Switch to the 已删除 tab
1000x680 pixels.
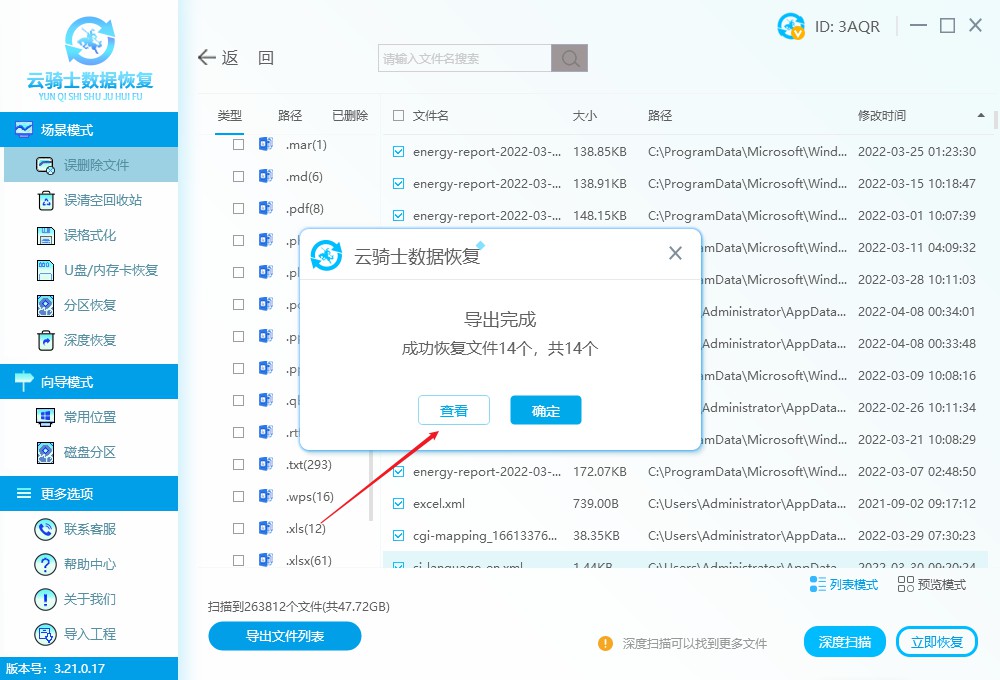coord(349,114)
